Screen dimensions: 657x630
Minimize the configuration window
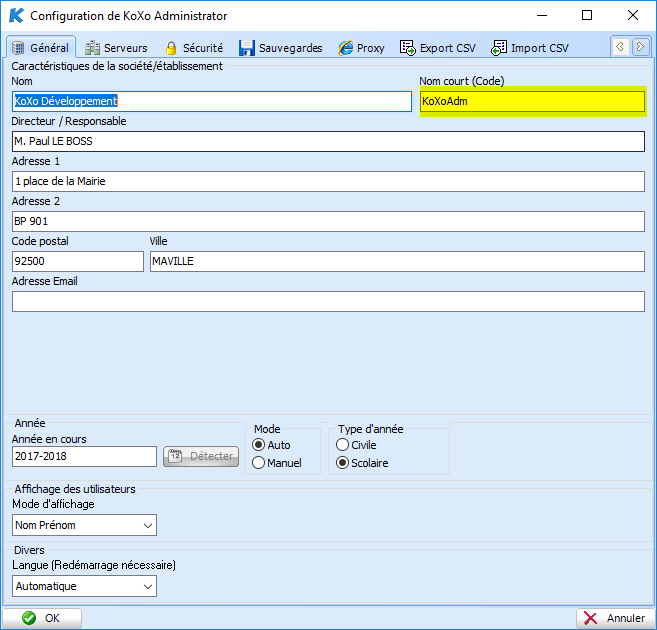click(542, 15)
